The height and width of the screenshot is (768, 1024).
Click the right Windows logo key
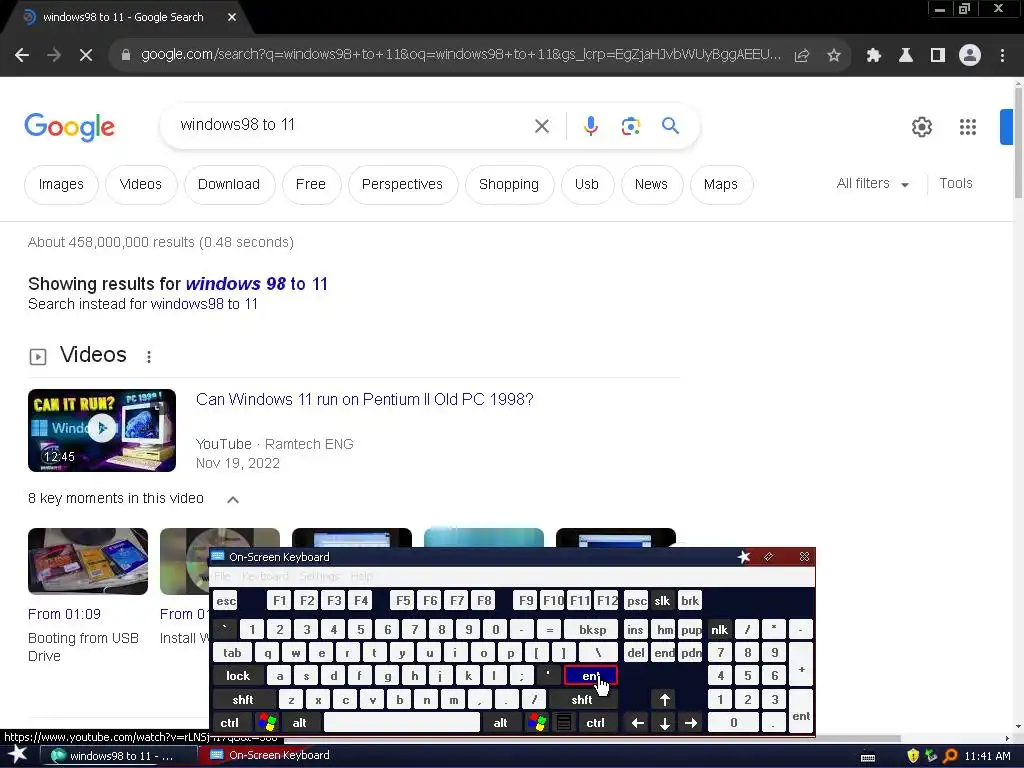pyautogui.click(x=537, y=723)
